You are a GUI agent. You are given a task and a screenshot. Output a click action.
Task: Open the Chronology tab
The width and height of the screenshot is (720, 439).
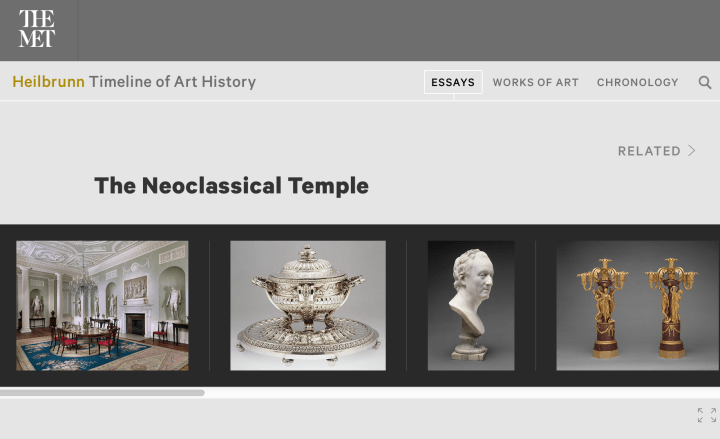(637, 82)
